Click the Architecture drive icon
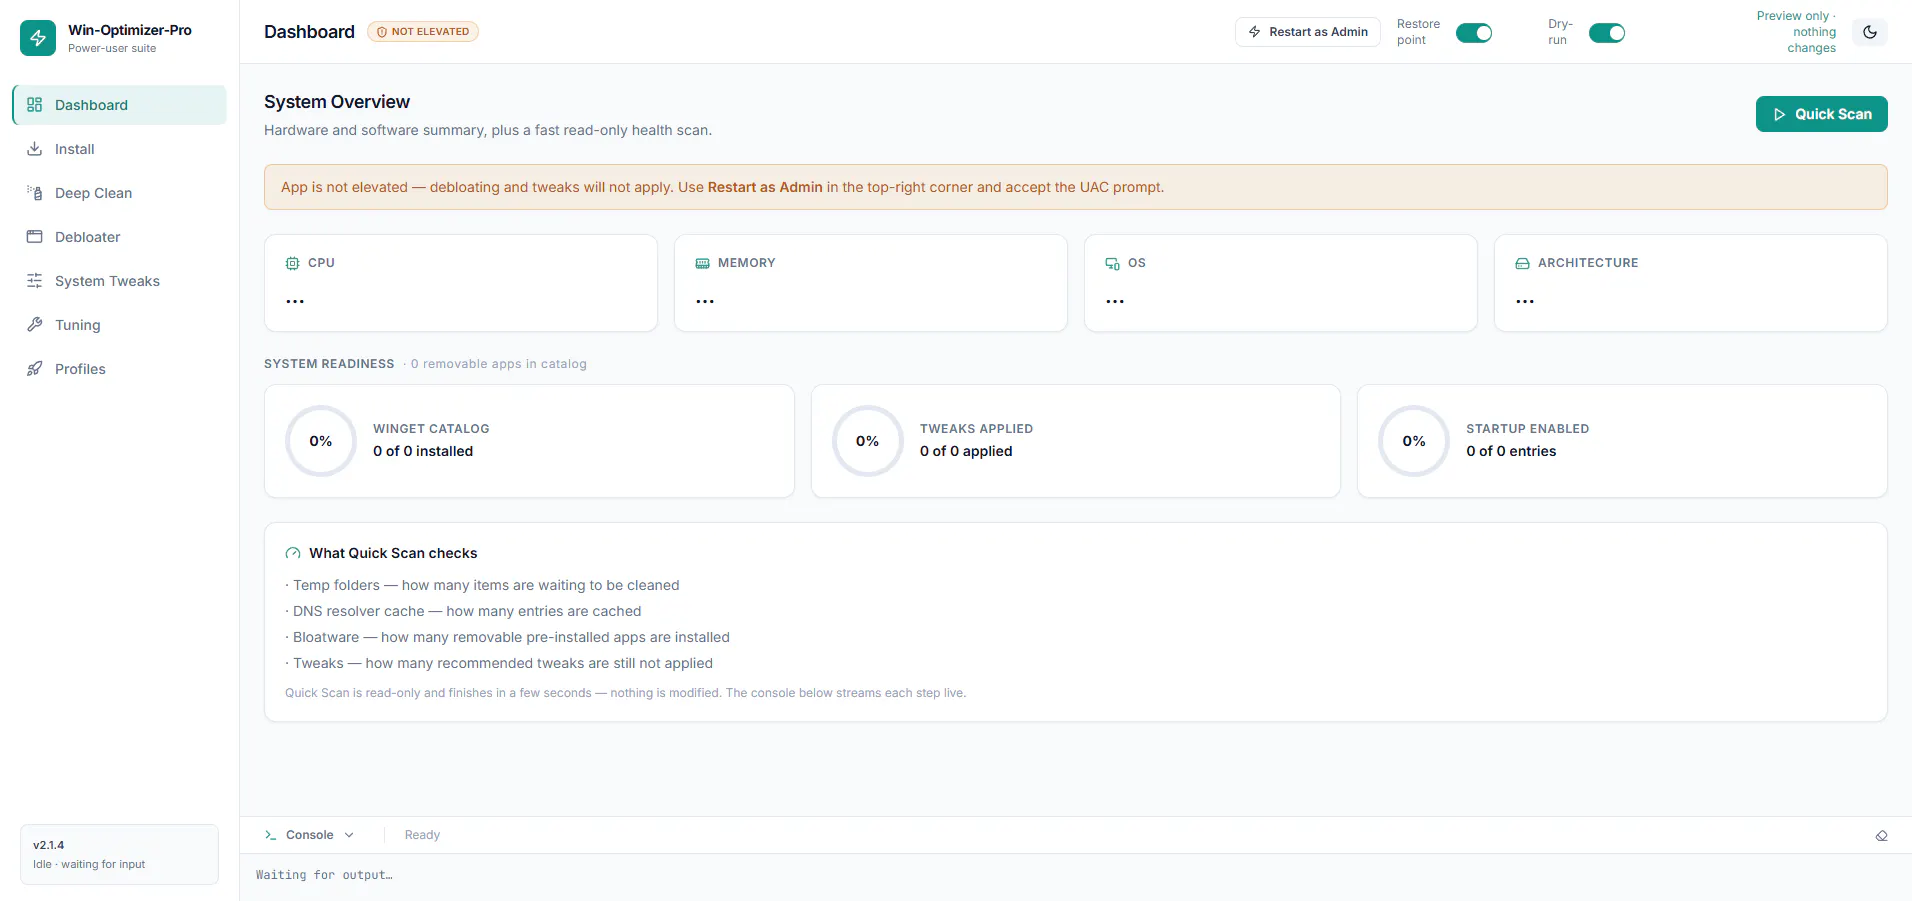Image resolution: width=1912 pixels, height=901 pixels. pyautogui.click(x=1522, y=263)
